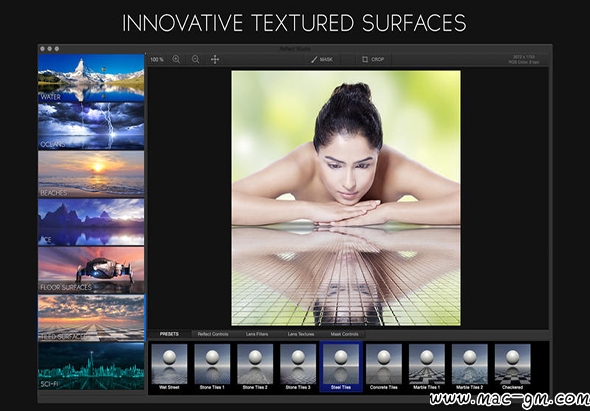Screen dimensions: 590x411
Task: Apply the Stone Tiles 3 preset
Action: pyautogui.click(x=298, y=367)
